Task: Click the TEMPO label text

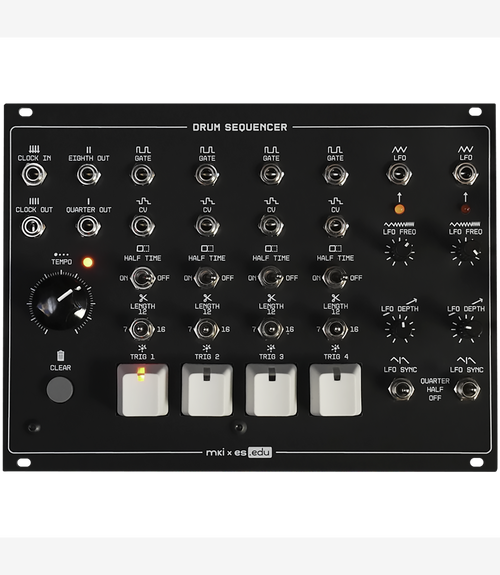Action: pyautogui.click(x=62, y=262)
